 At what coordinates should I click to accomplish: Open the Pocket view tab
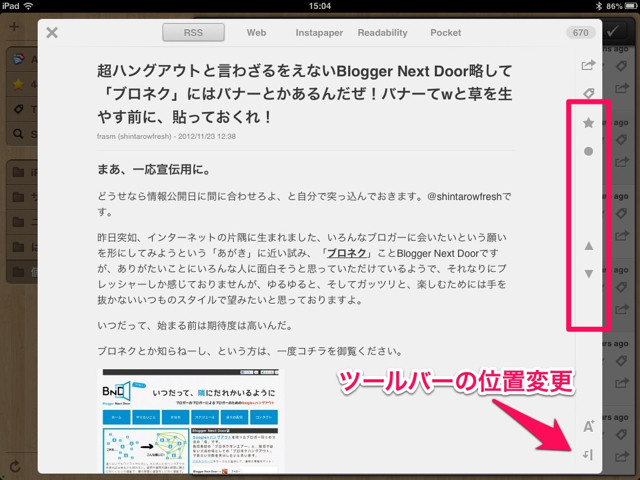(445, 33)
